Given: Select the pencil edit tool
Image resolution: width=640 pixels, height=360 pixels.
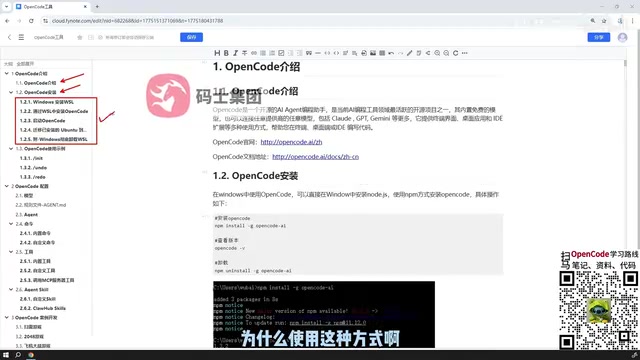Looking at the screenshot, I should click(x=409, y=53).
